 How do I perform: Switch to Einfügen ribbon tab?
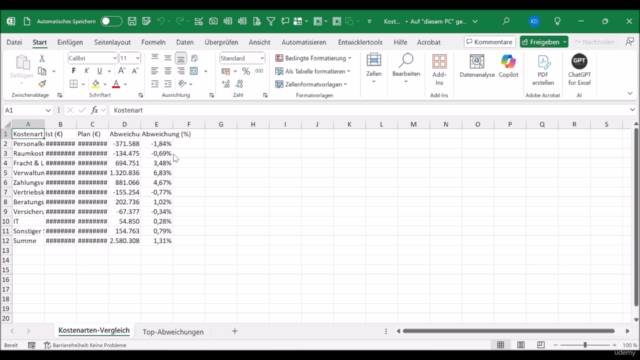click(70, 42)
